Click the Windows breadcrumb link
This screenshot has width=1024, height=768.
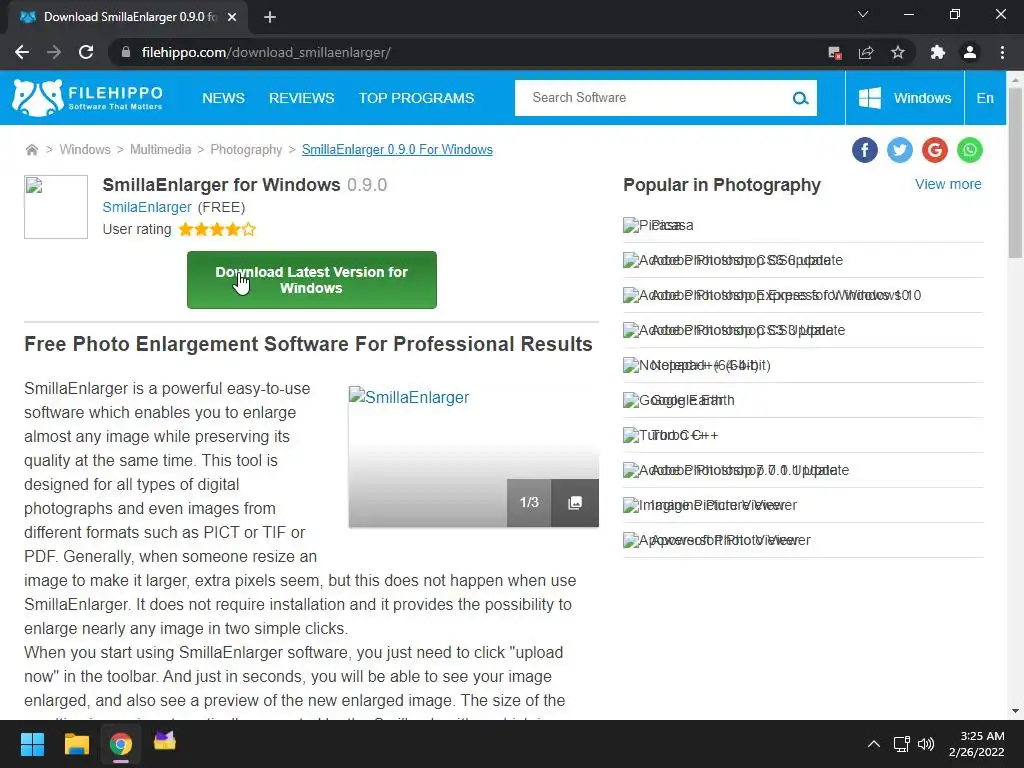tap(85, 150)
